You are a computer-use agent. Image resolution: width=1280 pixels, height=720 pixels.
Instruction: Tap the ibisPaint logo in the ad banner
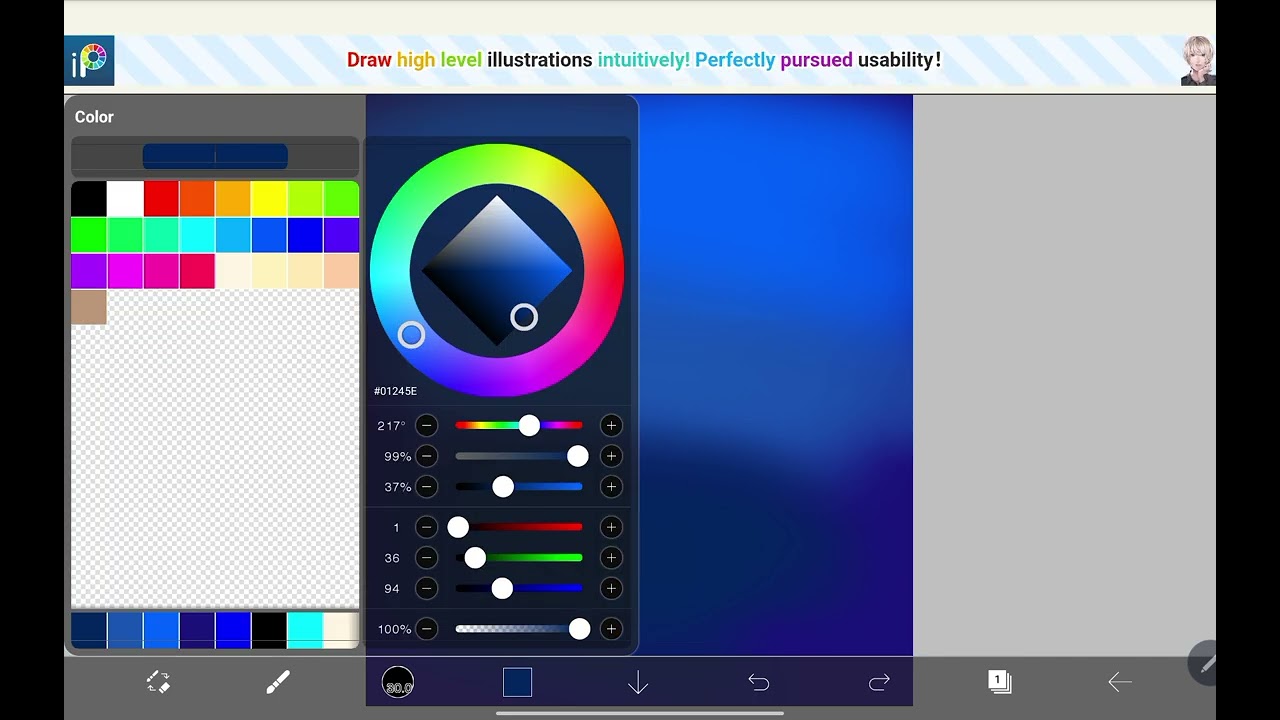(89, 60)
